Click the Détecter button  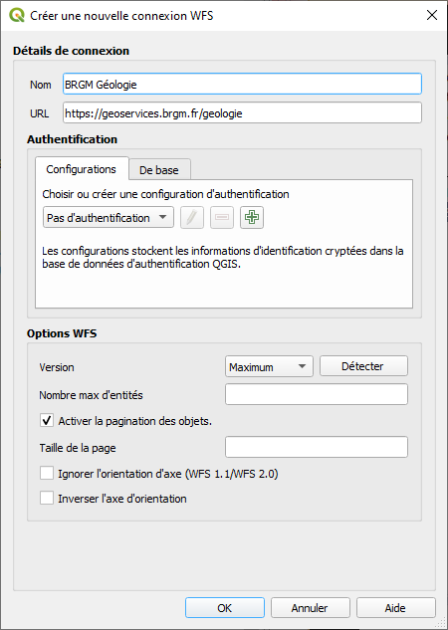coord(363,366)
